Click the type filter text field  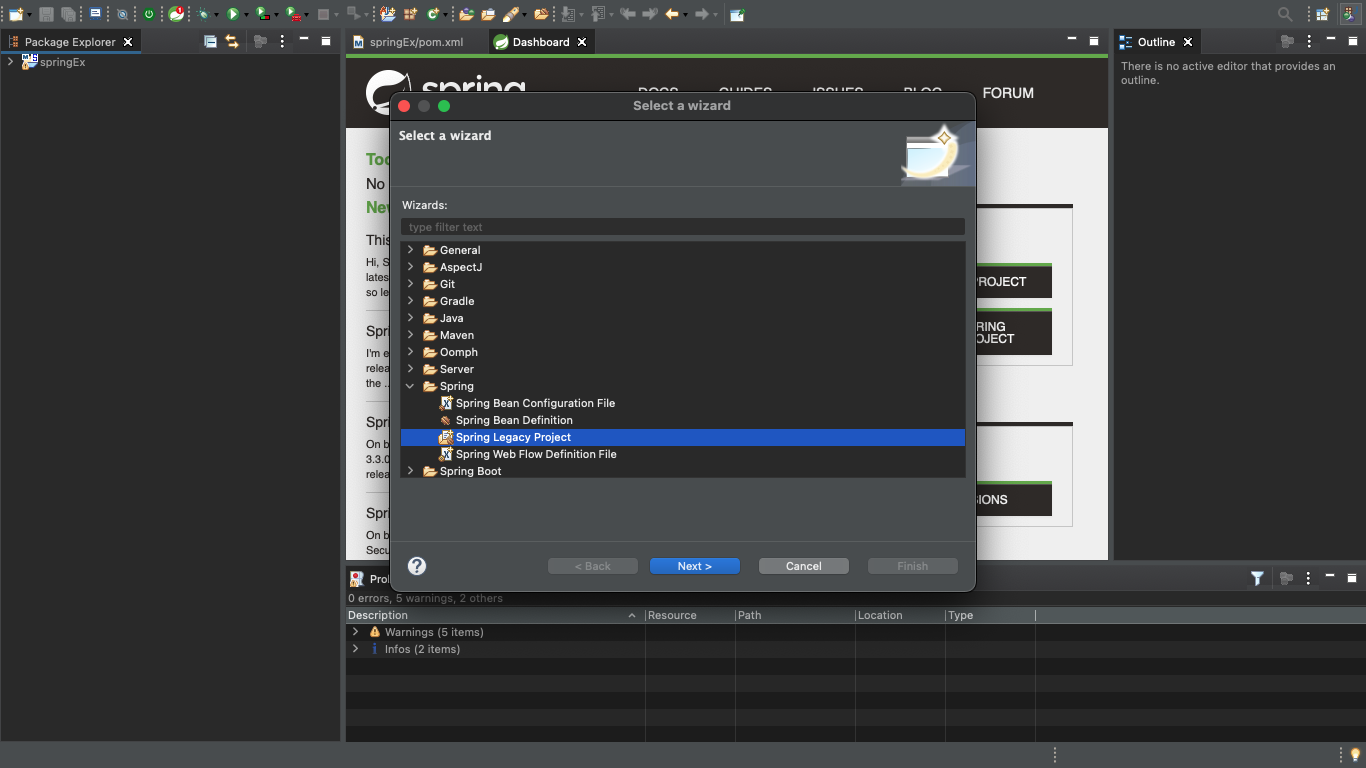click(683, 227)
